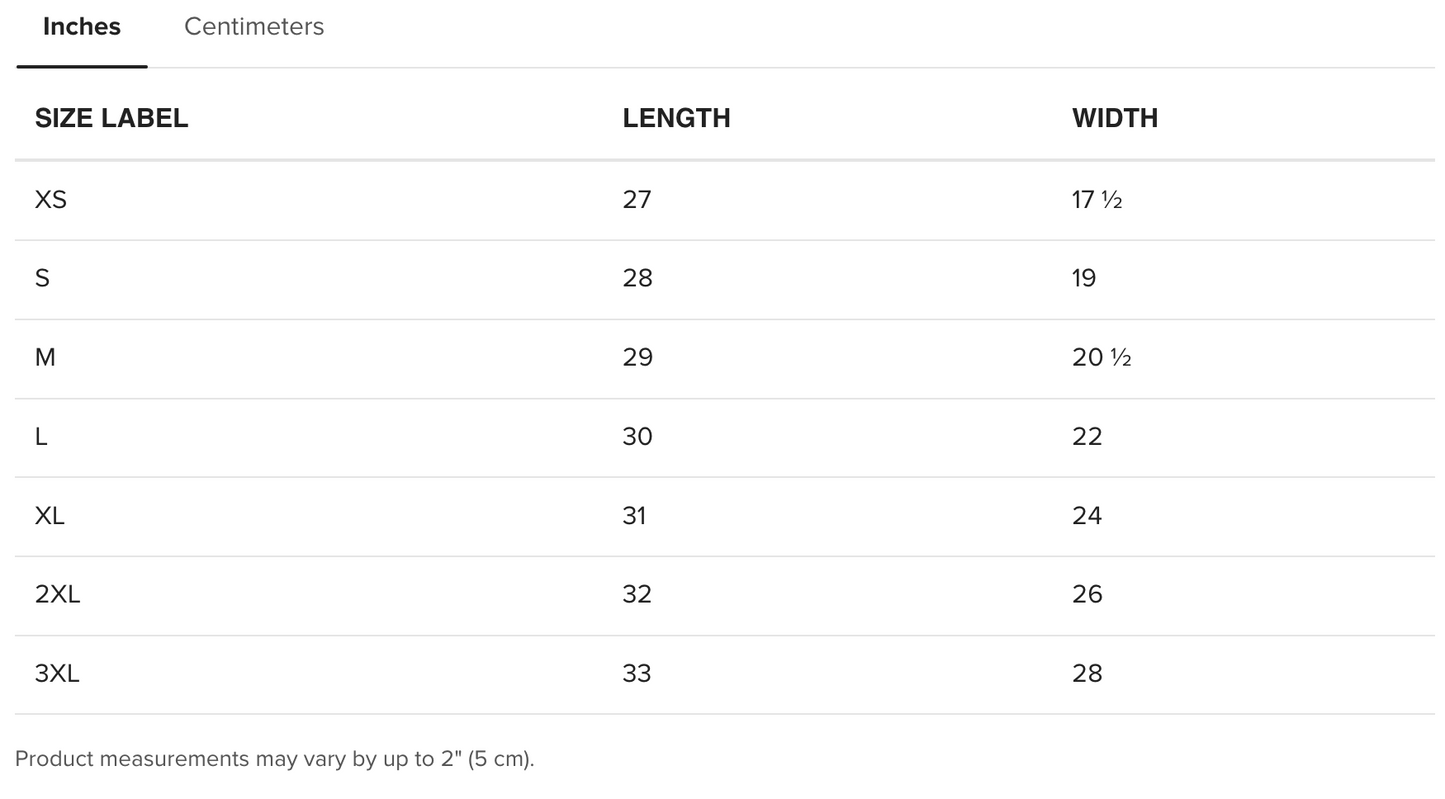Switch to the Centimeters tab

pos(254,27)
